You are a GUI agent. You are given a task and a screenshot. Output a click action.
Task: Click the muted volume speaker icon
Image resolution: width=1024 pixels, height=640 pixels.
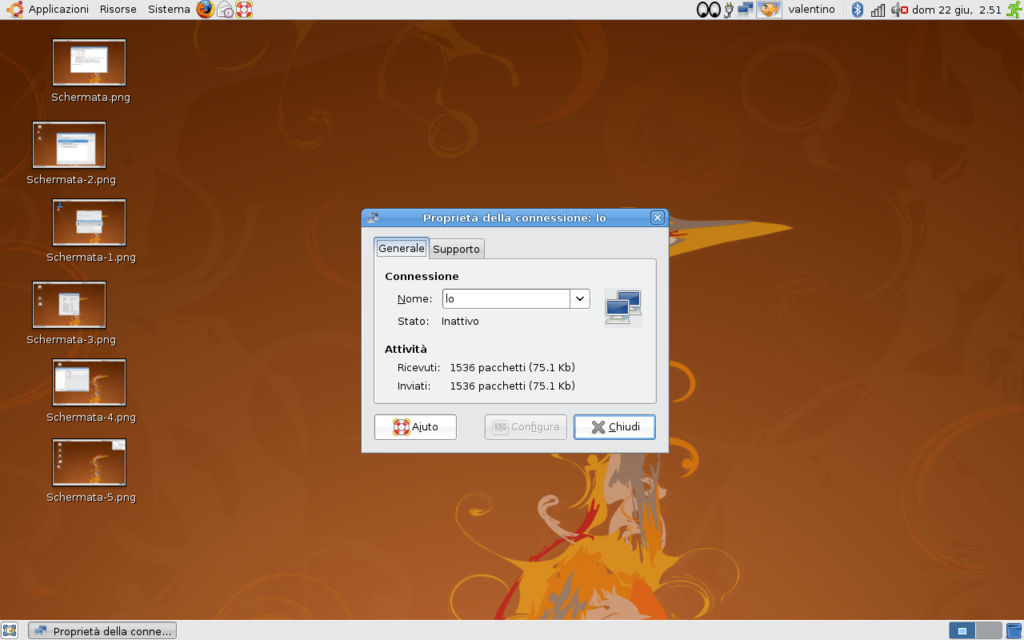898,10
